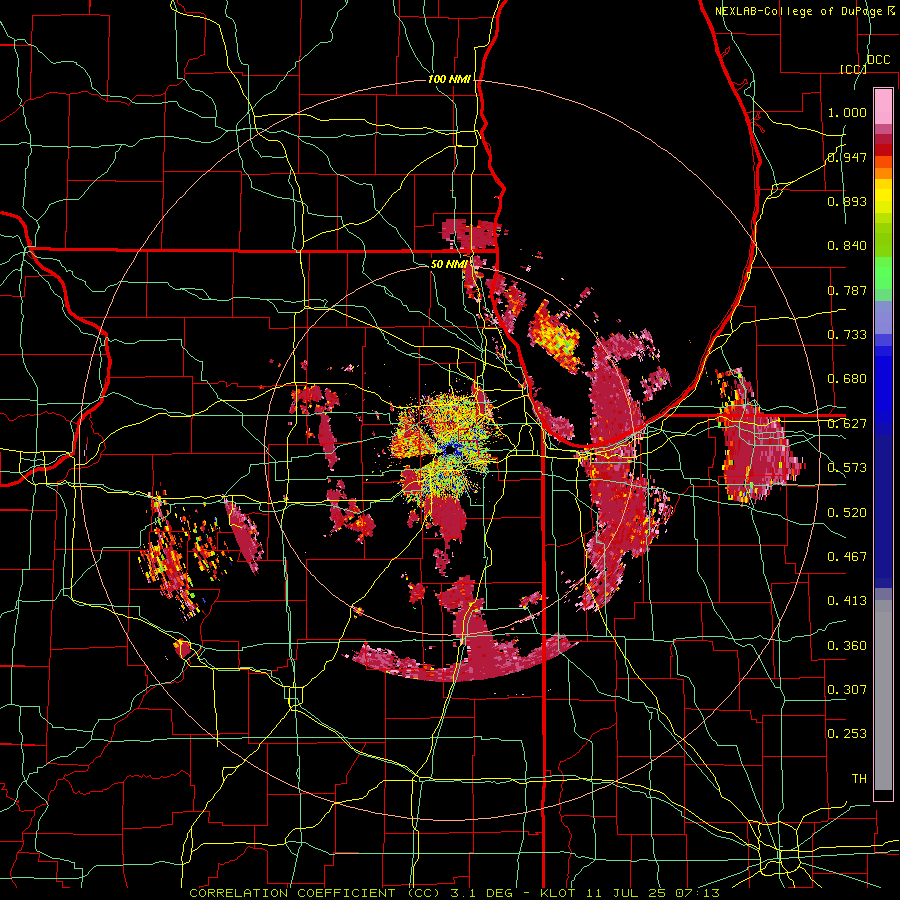Pick the gray swatch on the lower color bar

[883, 697]
